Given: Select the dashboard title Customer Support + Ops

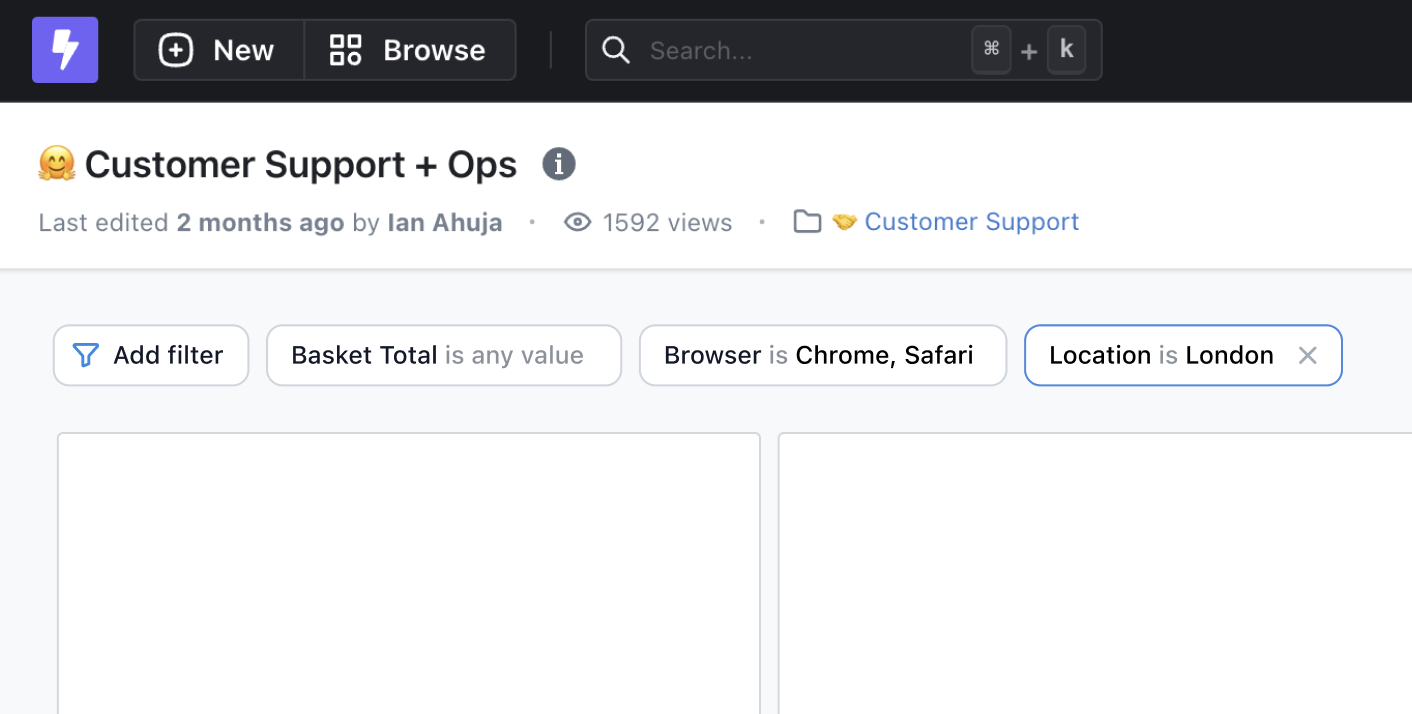Looking at the screenshot, I should coord(300,163).
